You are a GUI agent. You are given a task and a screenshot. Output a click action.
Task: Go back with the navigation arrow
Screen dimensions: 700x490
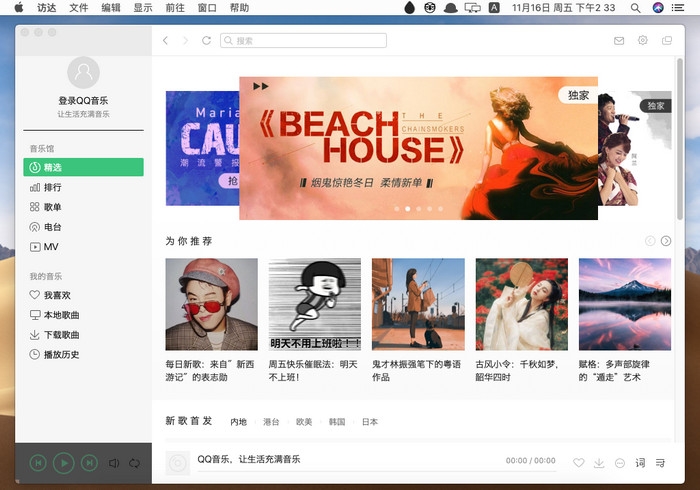coord(166,41)
